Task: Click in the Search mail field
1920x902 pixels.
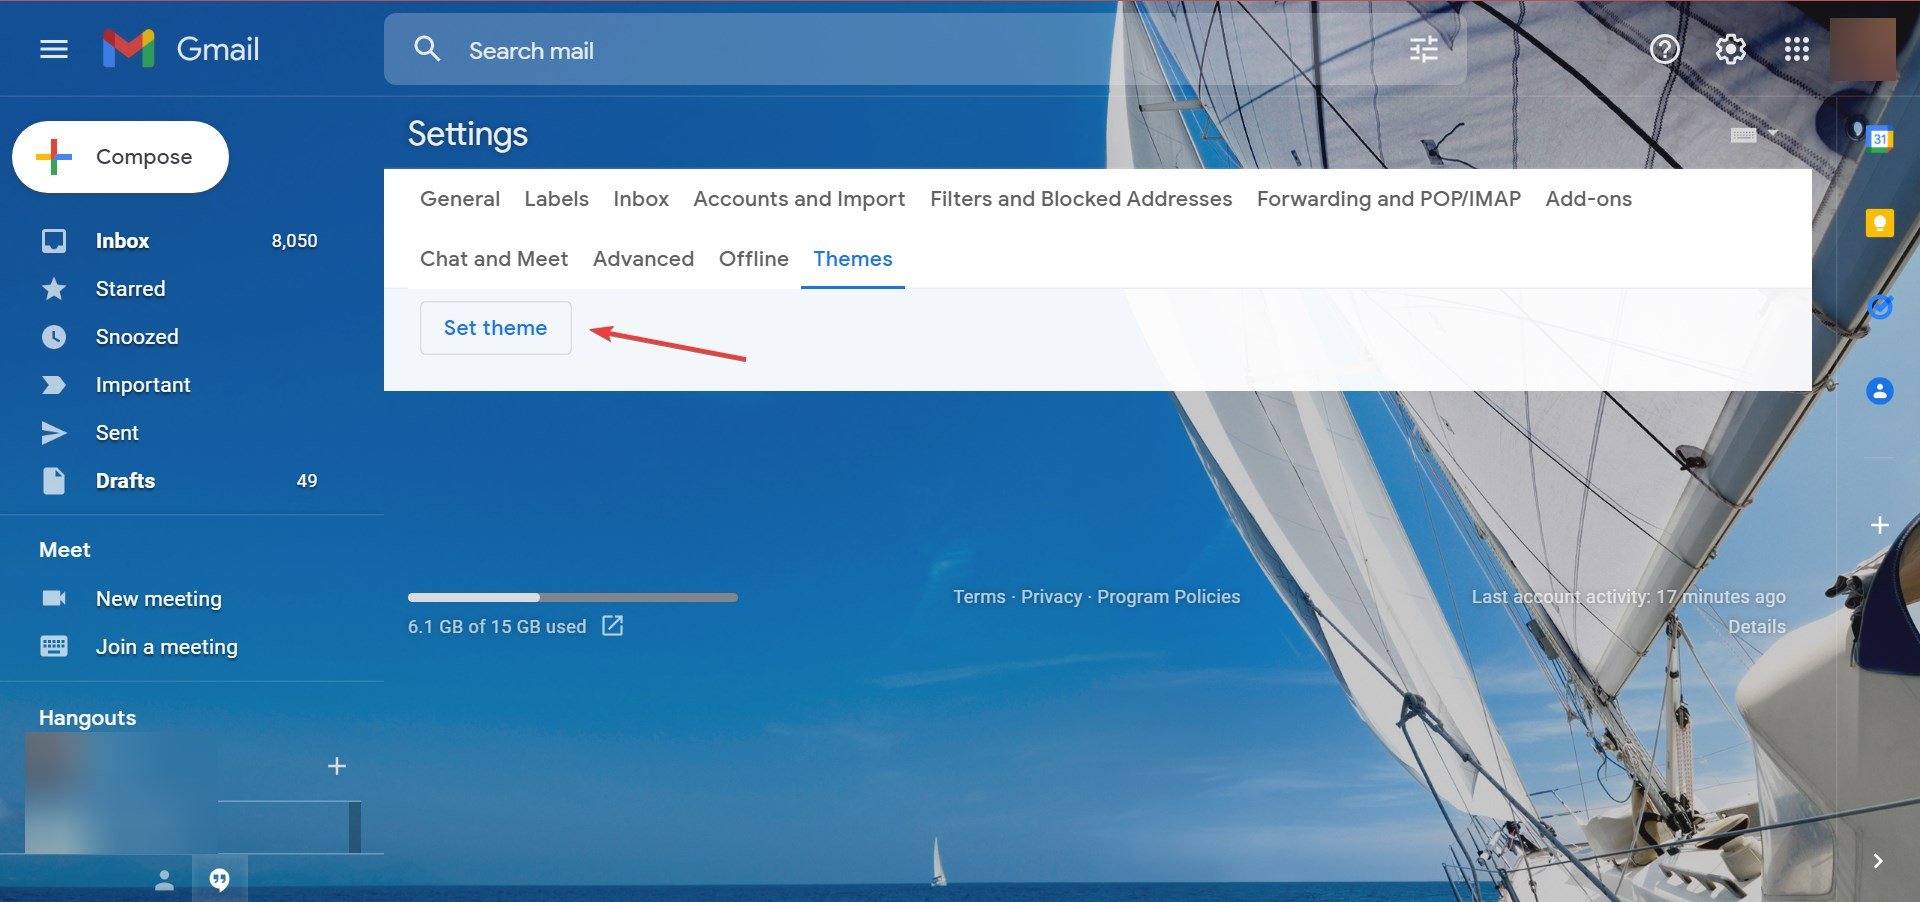Action: 925,49
